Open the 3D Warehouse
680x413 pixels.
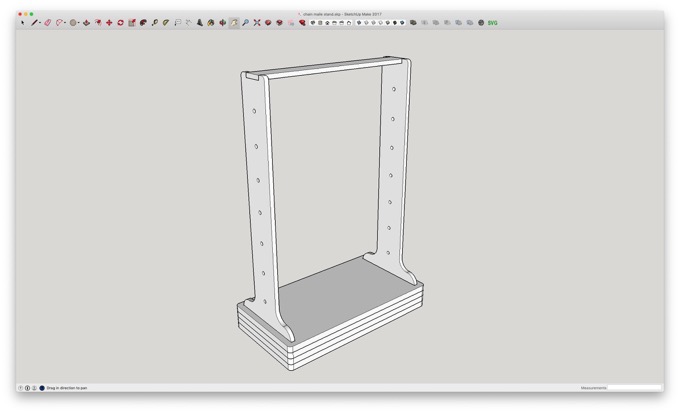[268, 23]
